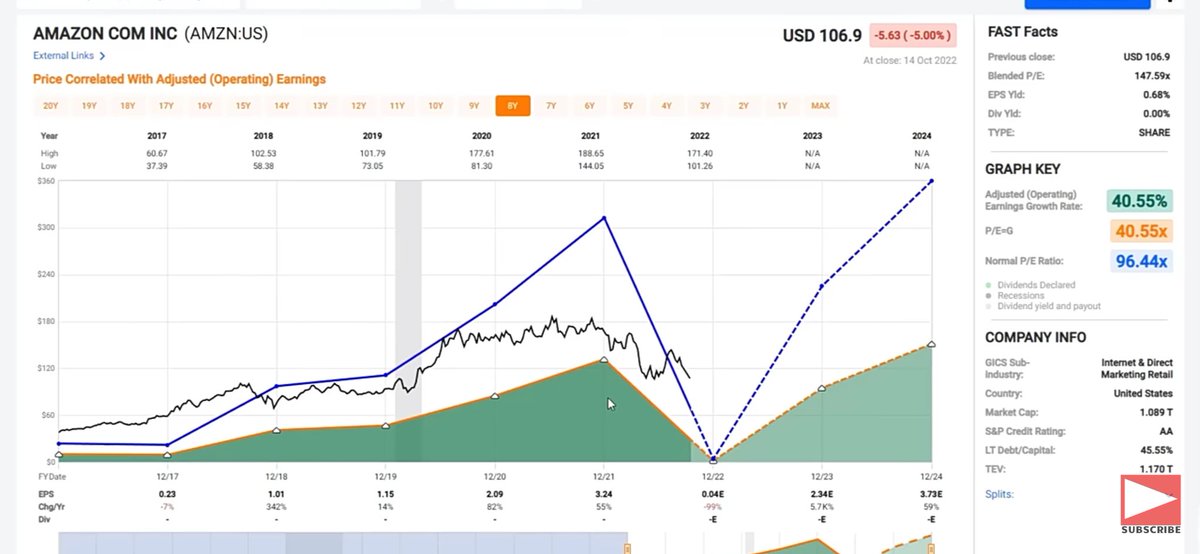Click the 342% Chg/Yr value
This screenshot has width=1200, height=554.
click(x=277, y=506)
